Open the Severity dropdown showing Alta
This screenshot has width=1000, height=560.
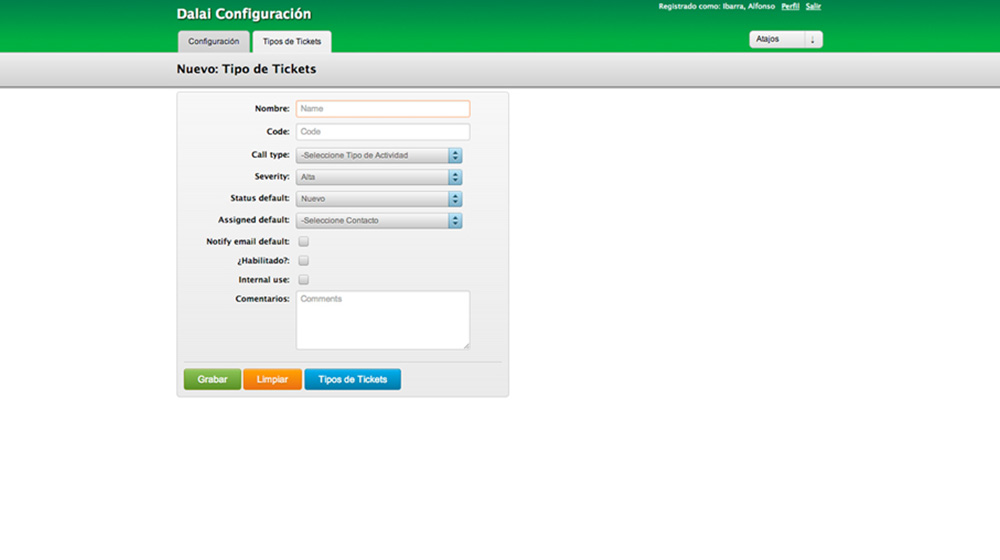tap(378, 177)
